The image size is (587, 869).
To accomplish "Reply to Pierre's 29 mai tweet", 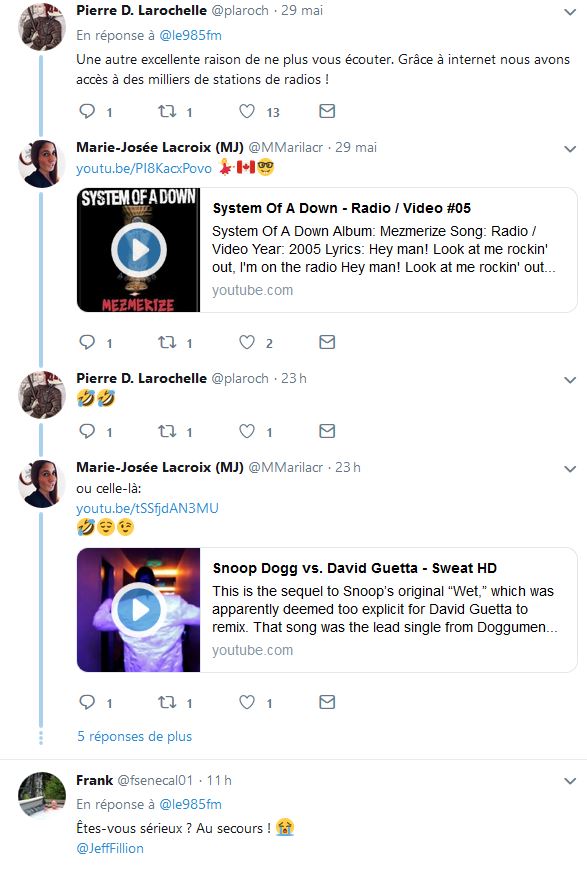I will (x=87, y=111).
